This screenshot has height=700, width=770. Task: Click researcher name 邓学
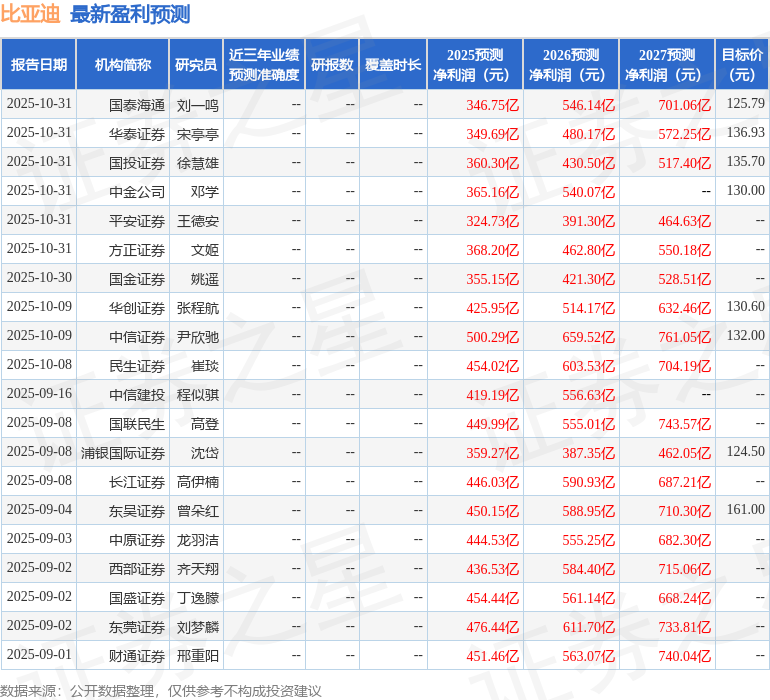pos(205,192)
